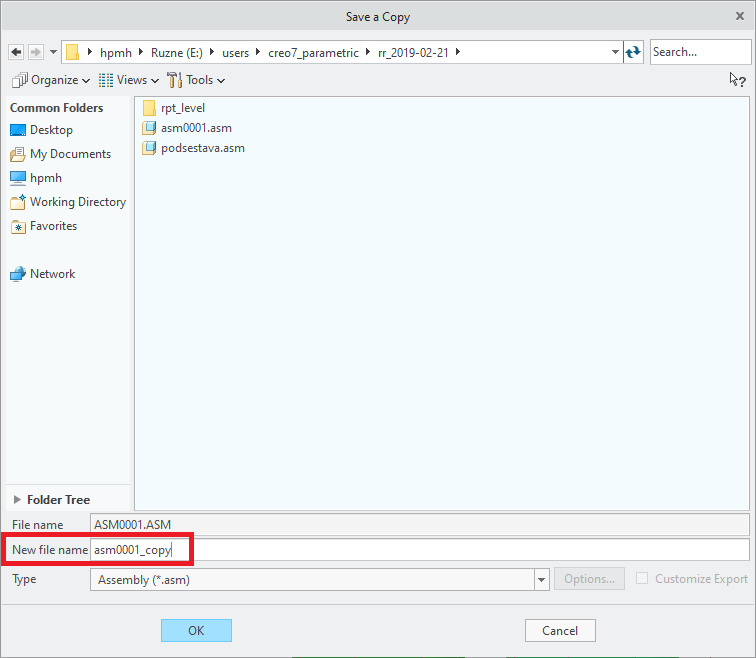Click the asm0001.asm assembly icon
This screenshot has width=756, height=658.
point(149,128)
